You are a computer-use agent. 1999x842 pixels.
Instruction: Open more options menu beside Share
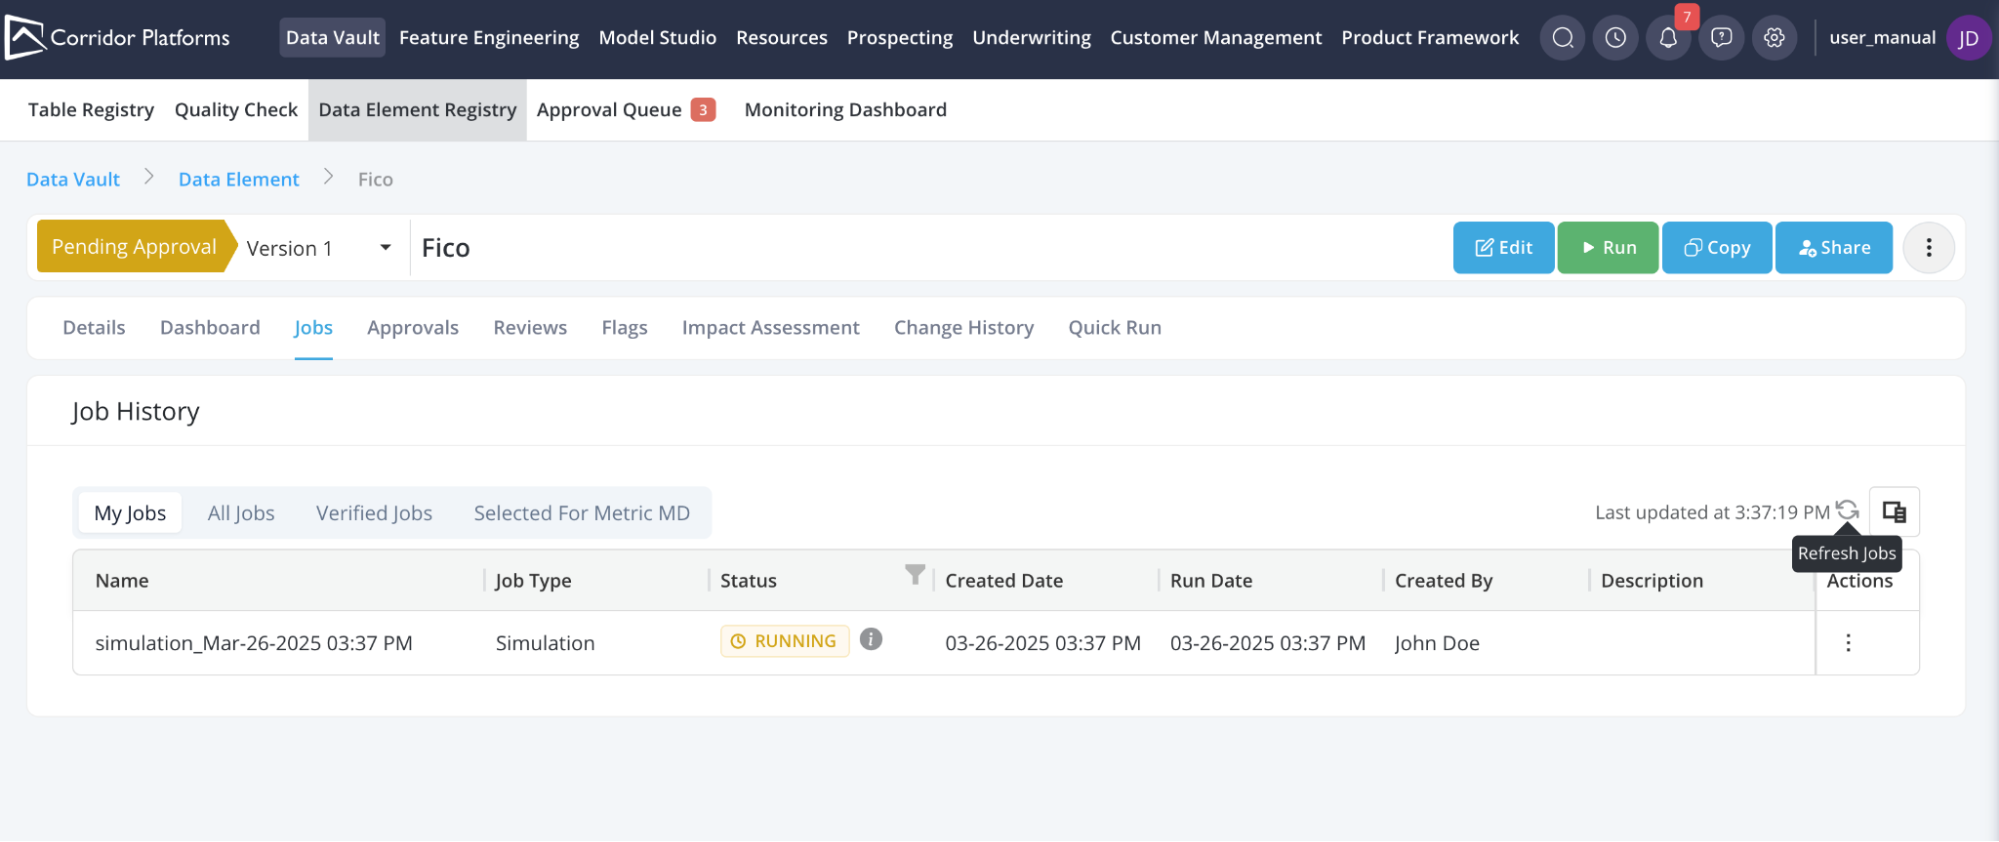(x=1928, y=248)
